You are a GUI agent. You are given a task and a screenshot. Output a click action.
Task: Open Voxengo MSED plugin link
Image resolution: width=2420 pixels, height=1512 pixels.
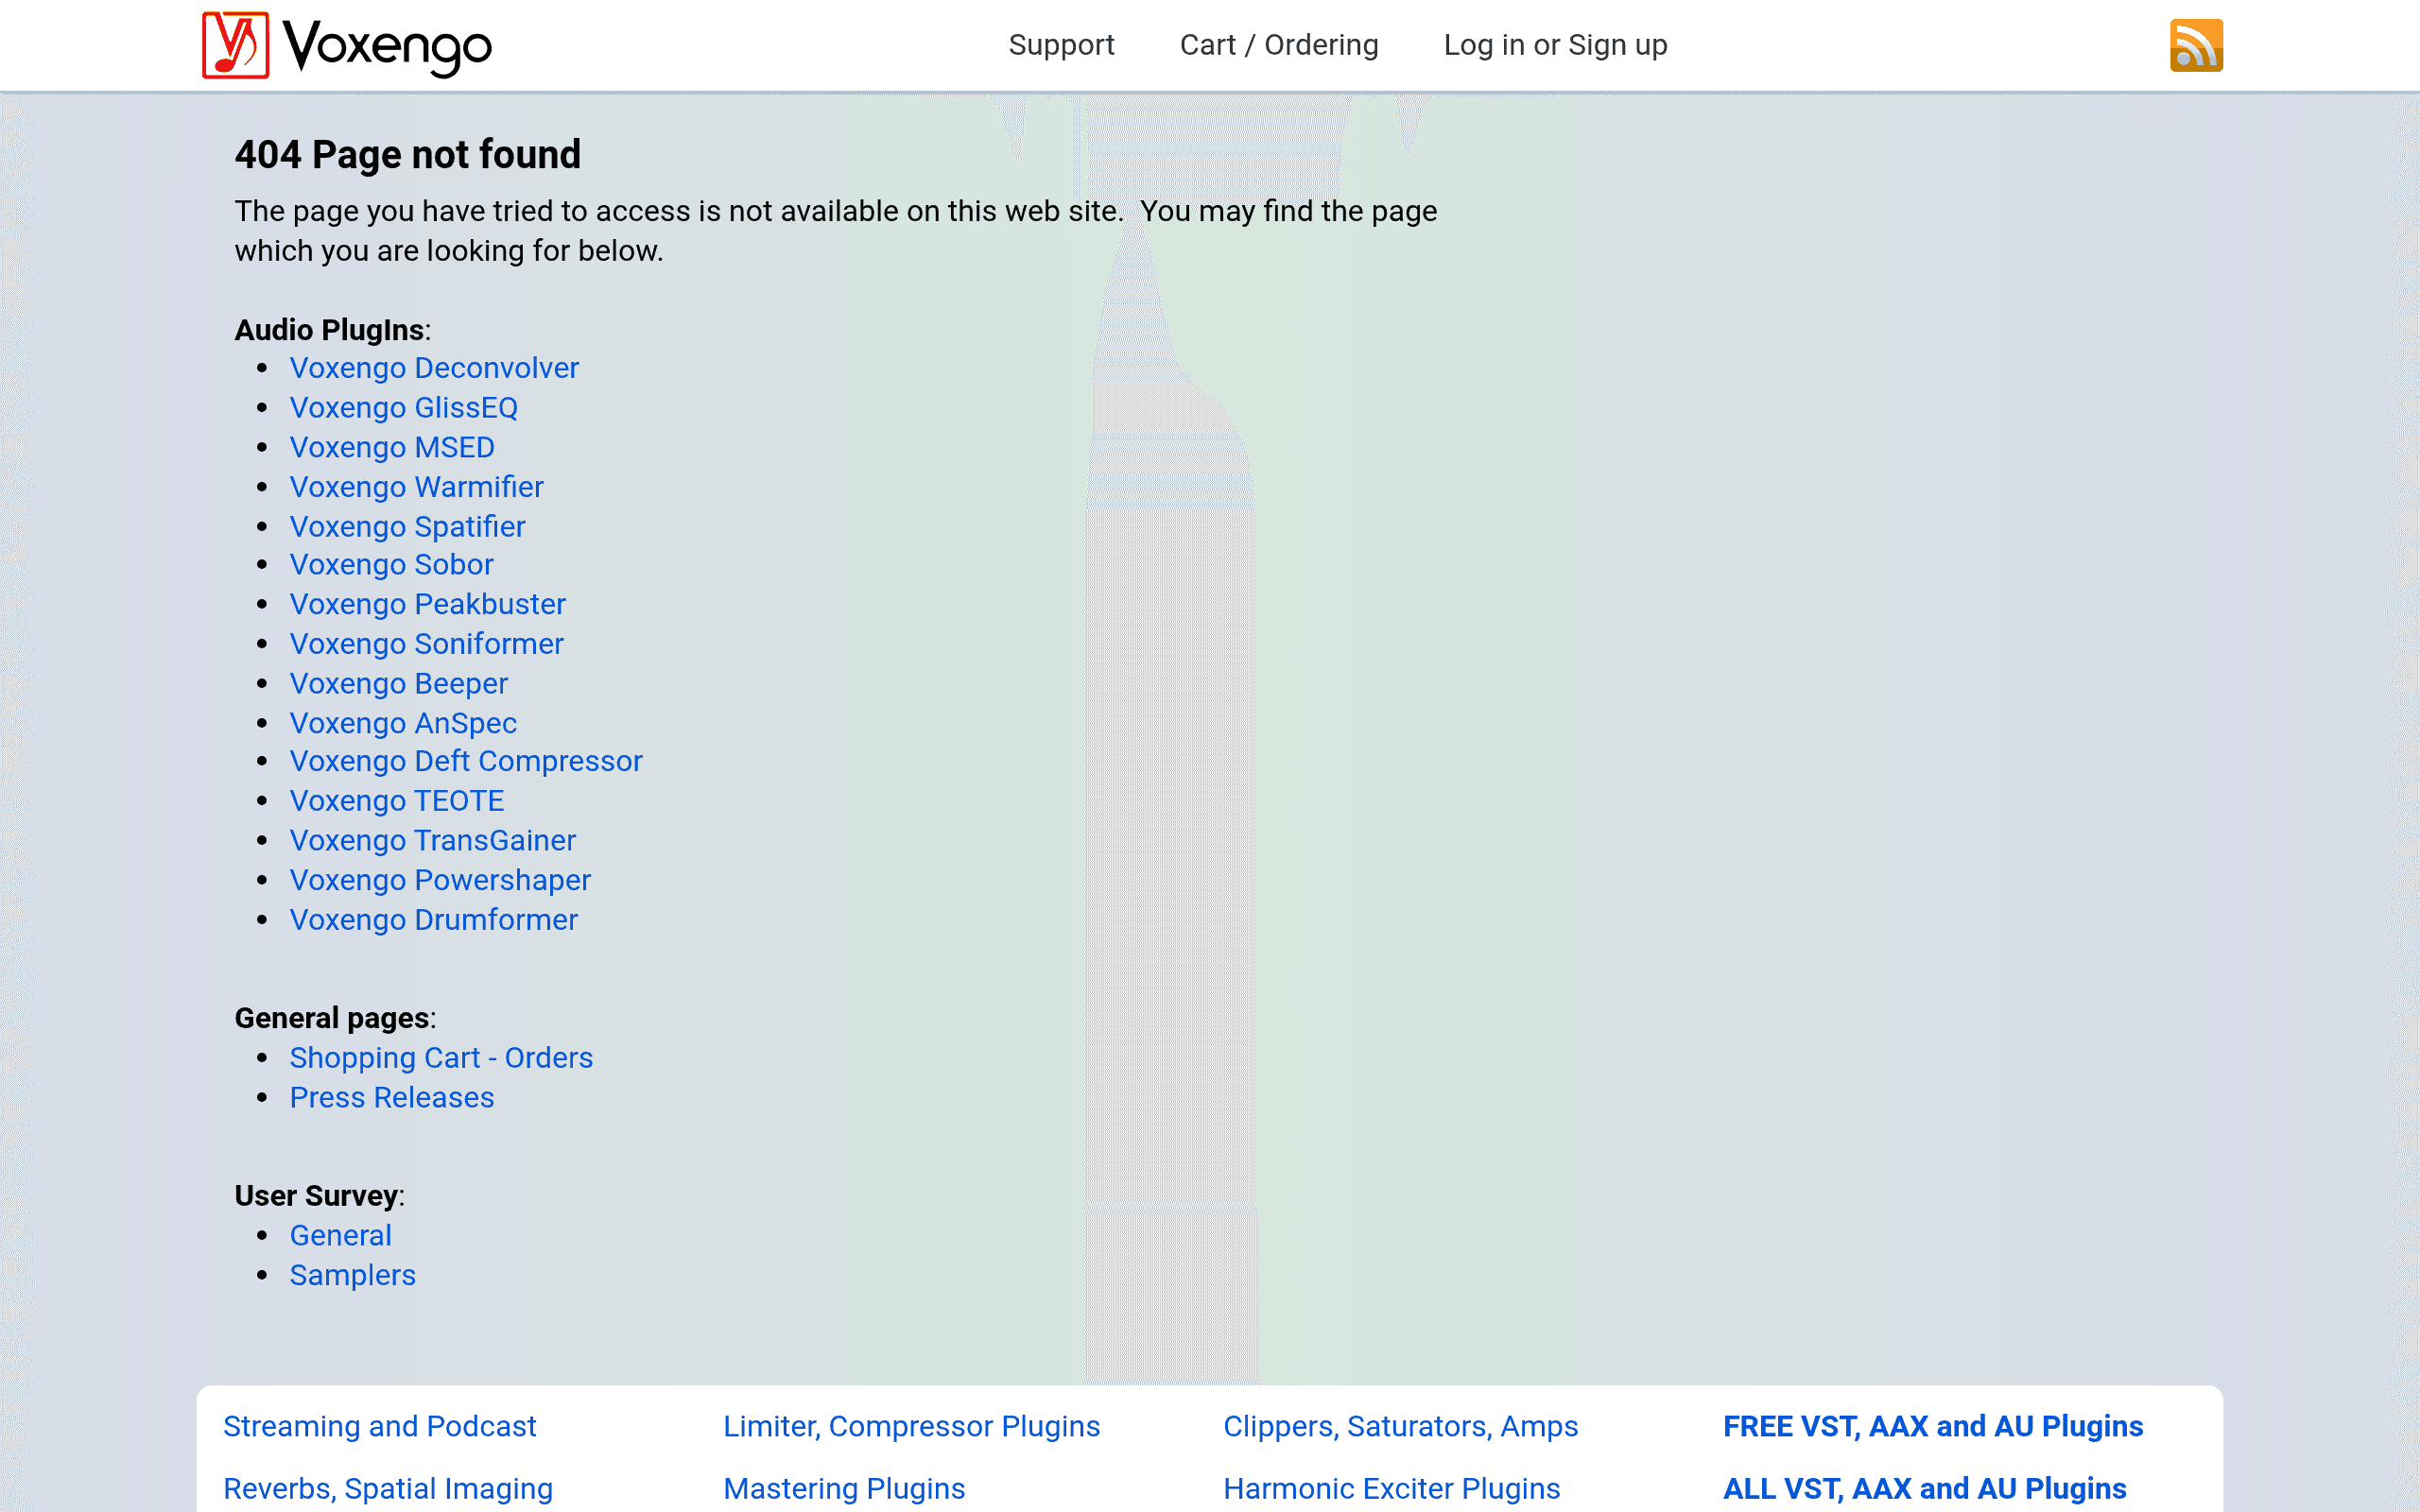click(x=392, y=447)
